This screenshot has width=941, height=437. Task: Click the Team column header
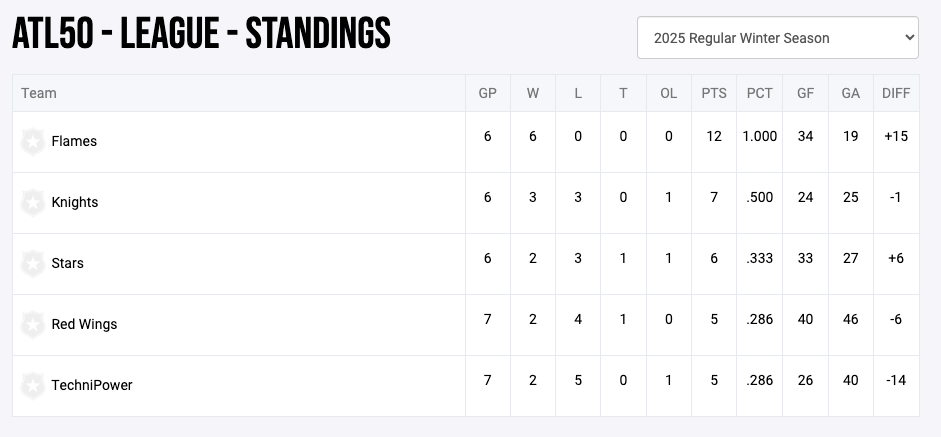(39, 93)
